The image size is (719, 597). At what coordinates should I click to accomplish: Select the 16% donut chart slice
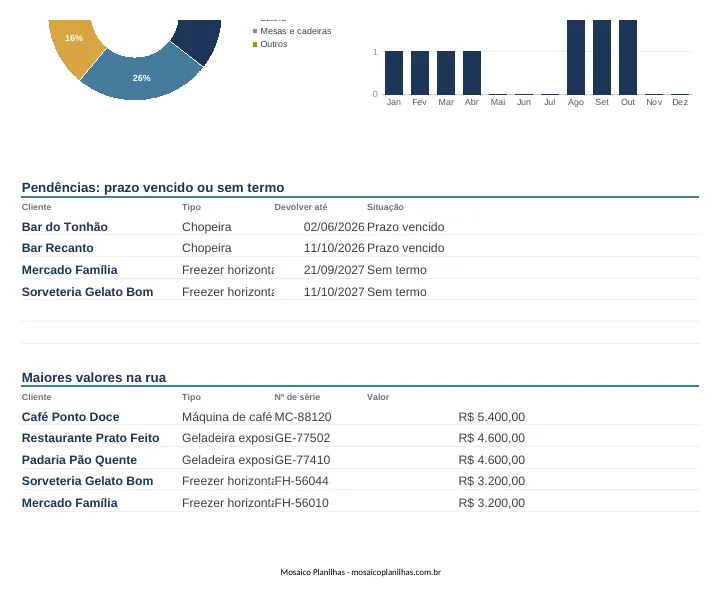click(x=76, y=46)
